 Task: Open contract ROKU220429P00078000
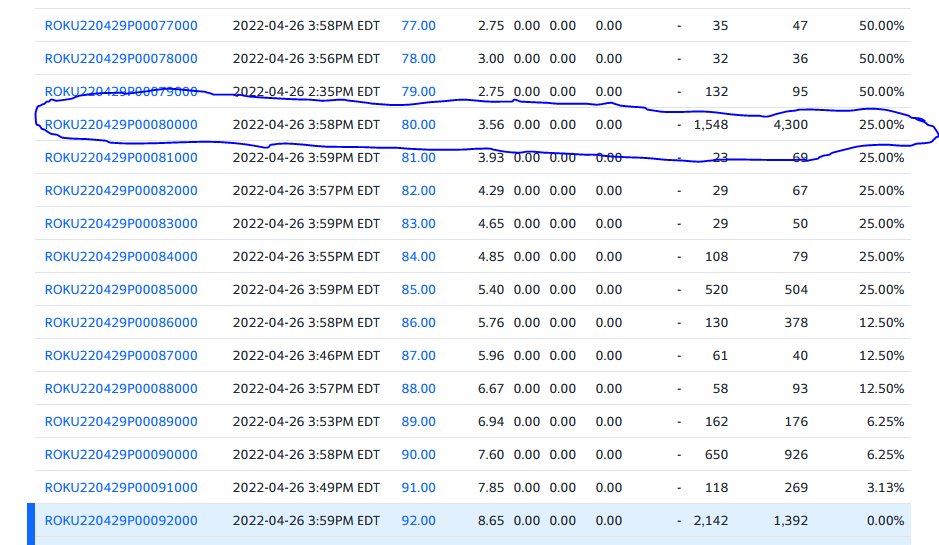(121, 59)
